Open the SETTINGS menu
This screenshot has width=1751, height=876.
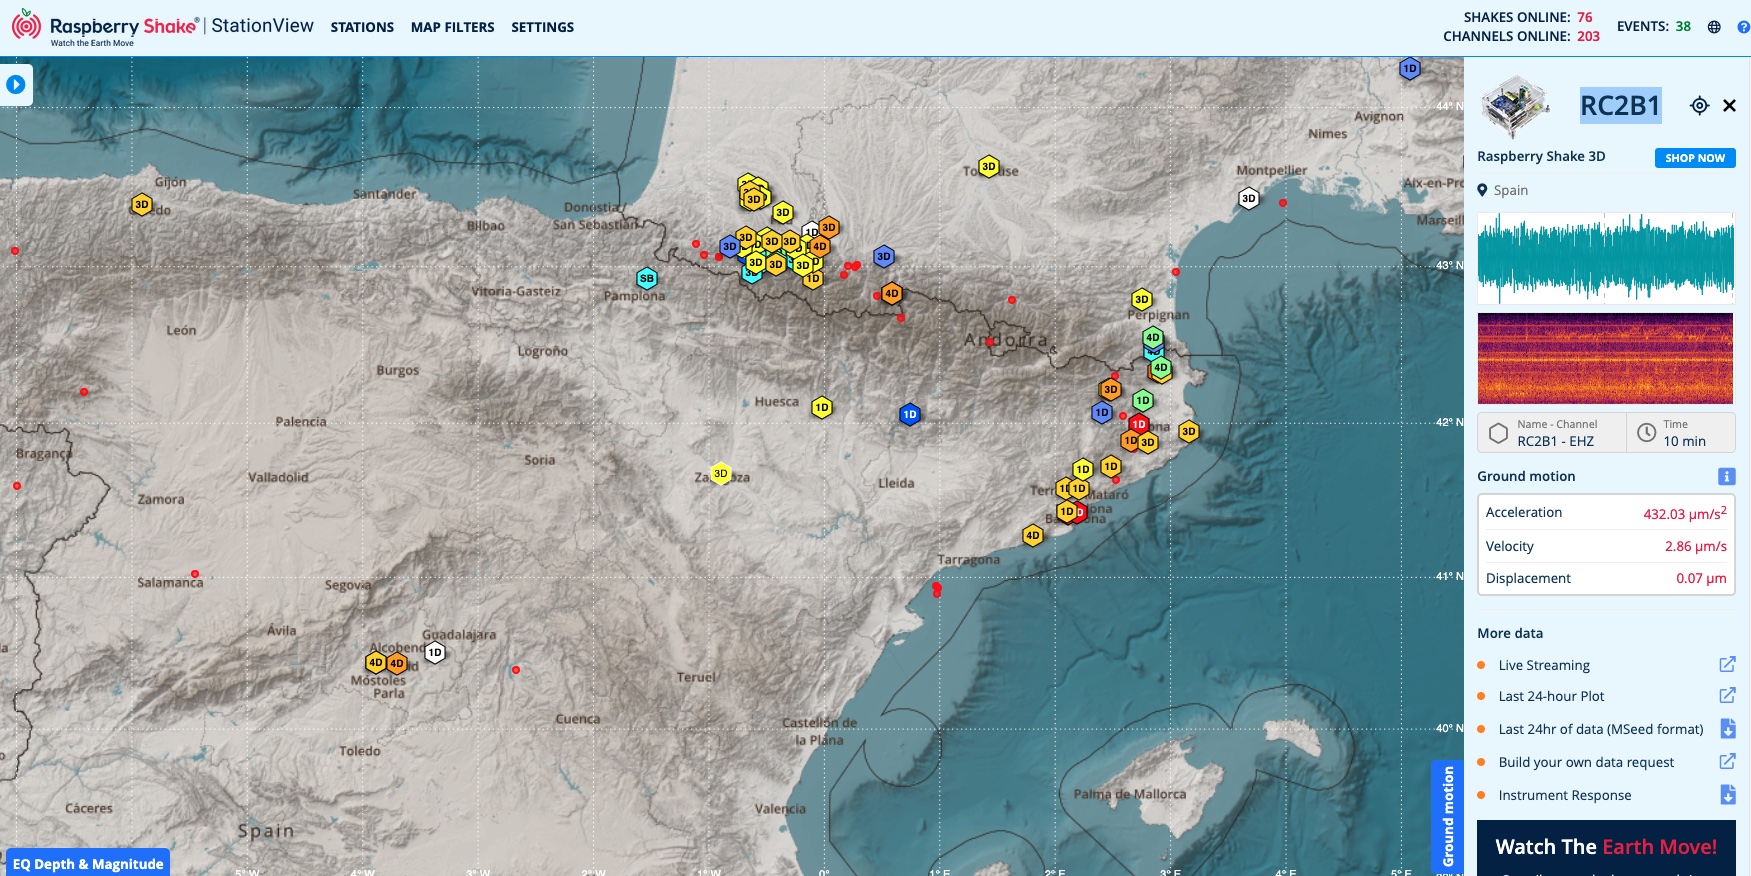[542, 28]
